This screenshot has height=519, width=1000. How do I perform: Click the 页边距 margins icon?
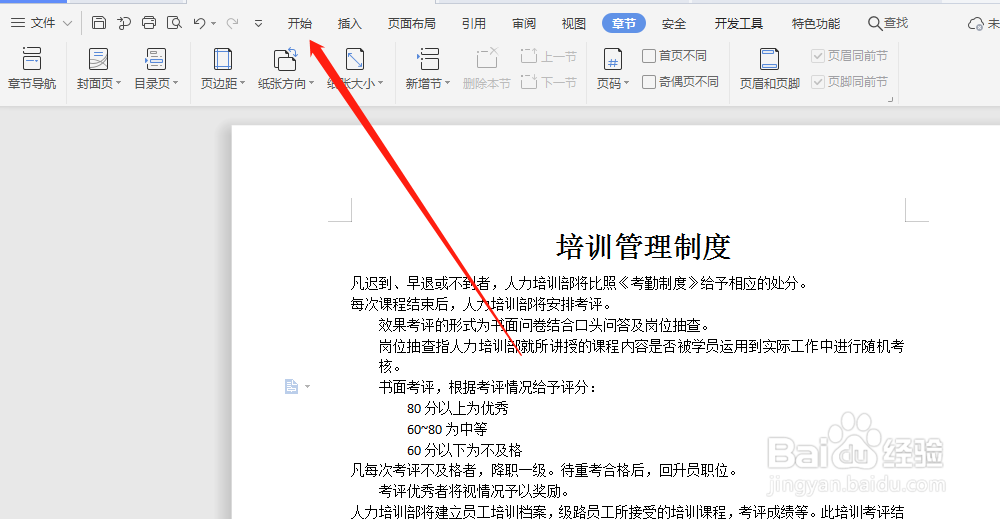(x=223, y=59)
